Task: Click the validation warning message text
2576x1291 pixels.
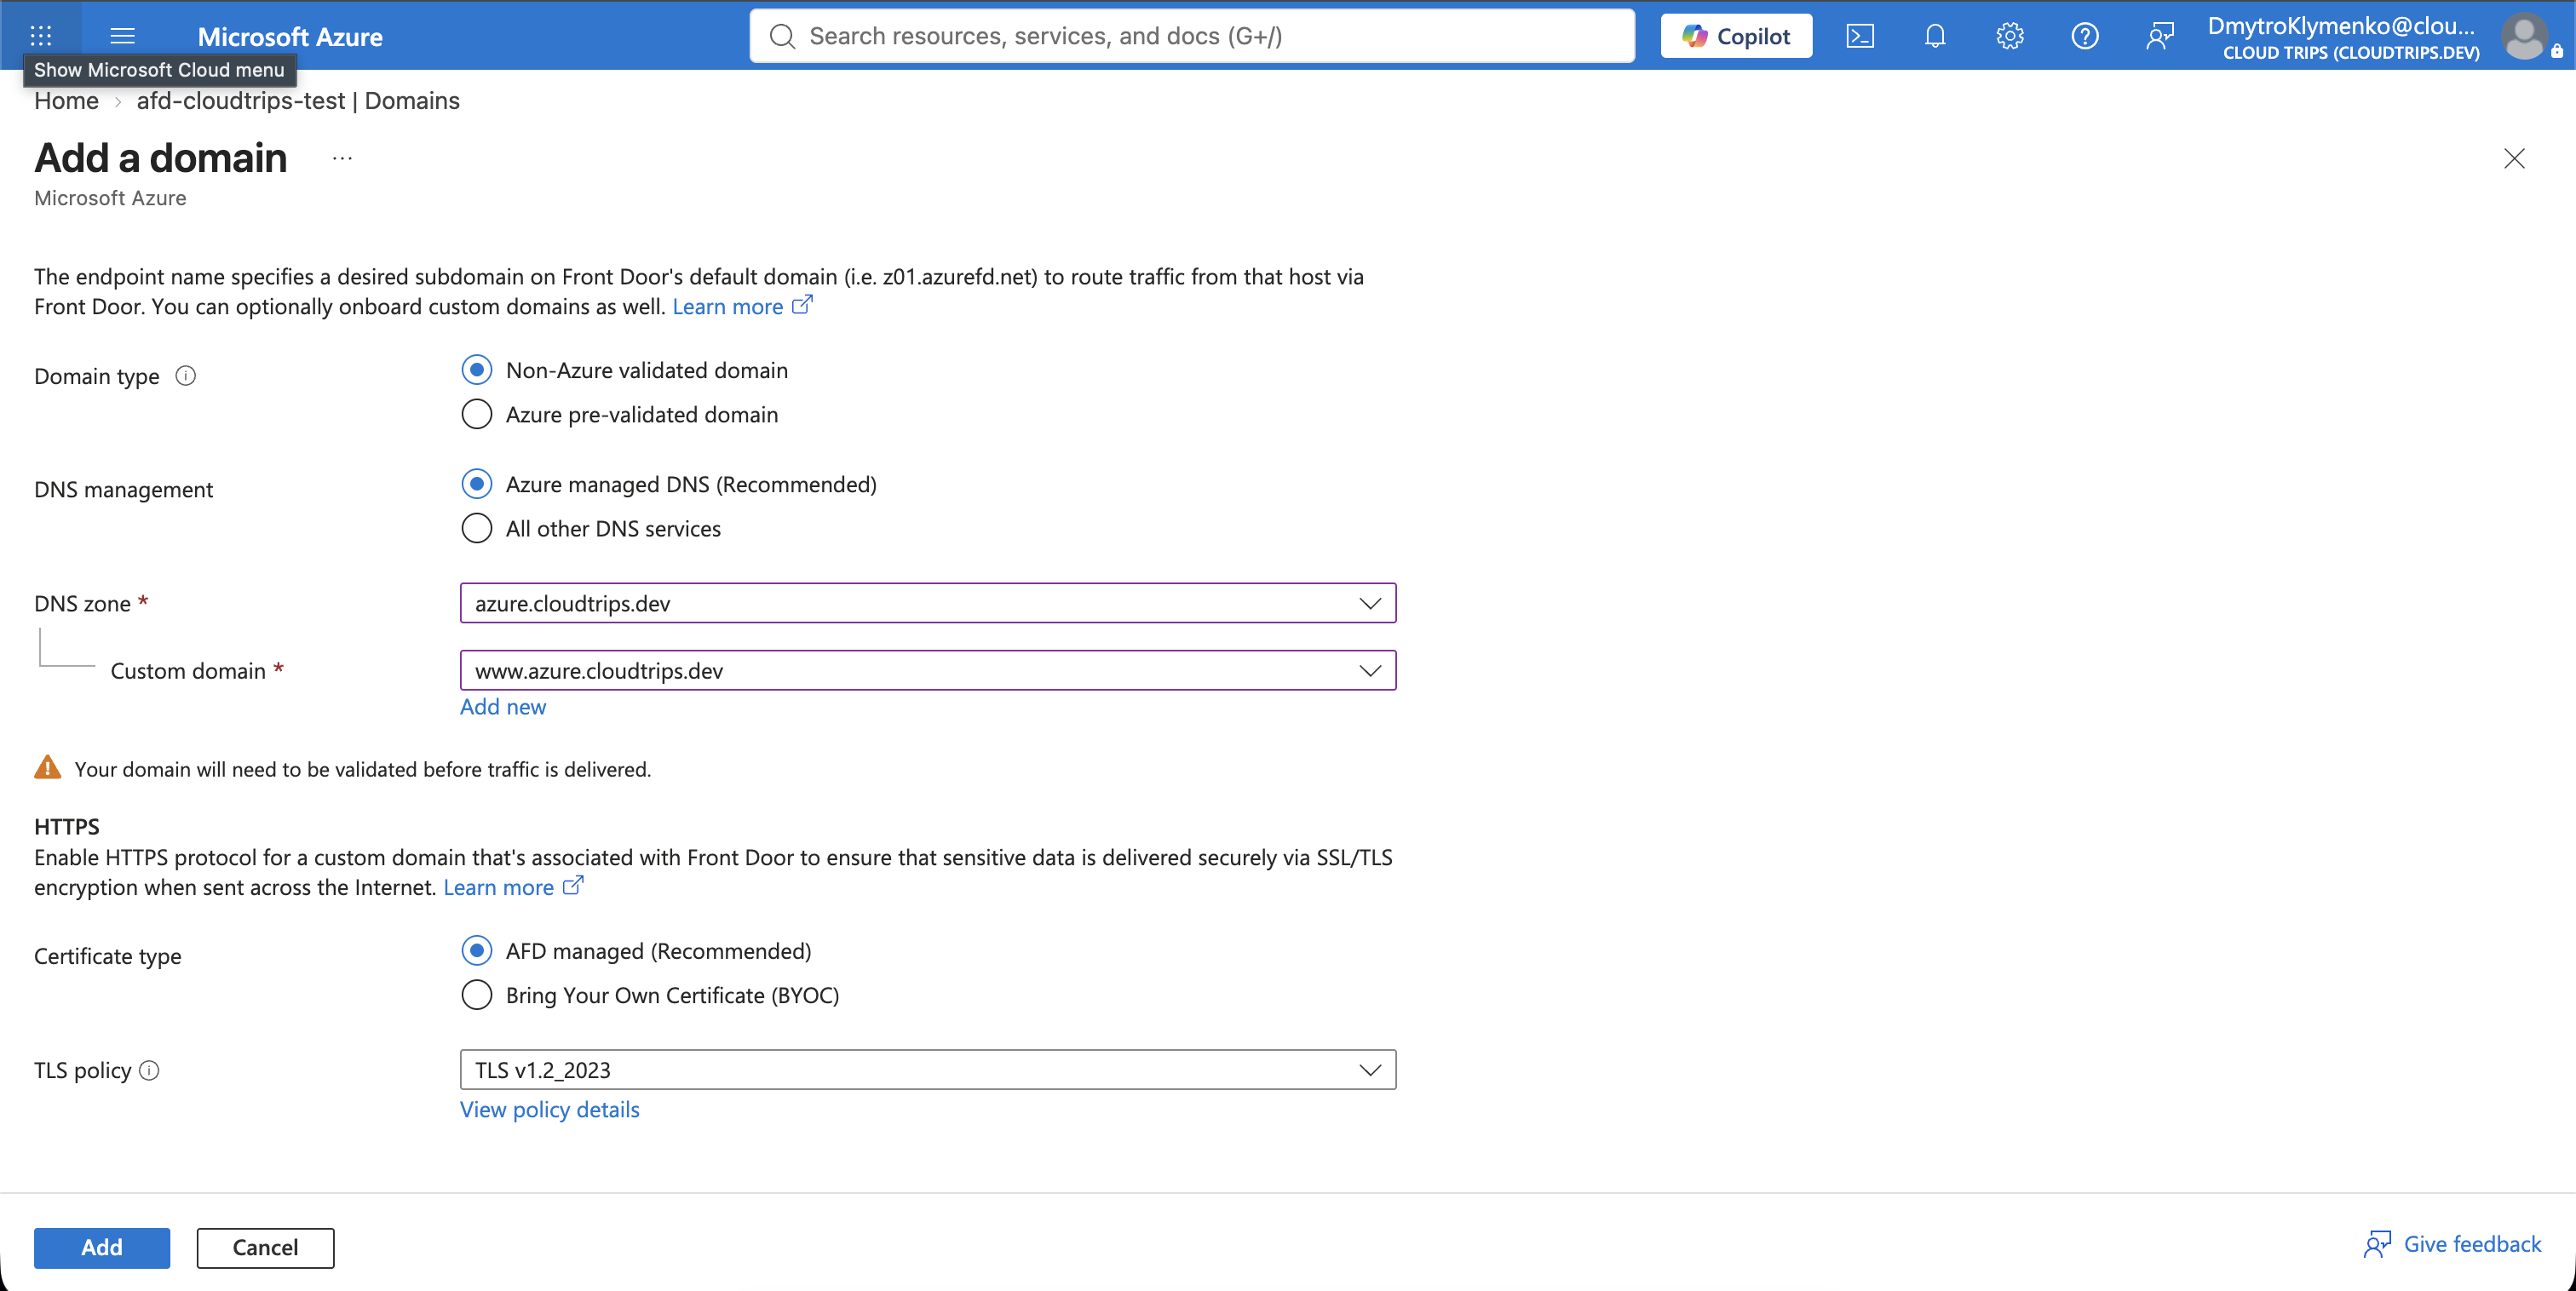Action: pyautogui.click(x=363, y=769)
